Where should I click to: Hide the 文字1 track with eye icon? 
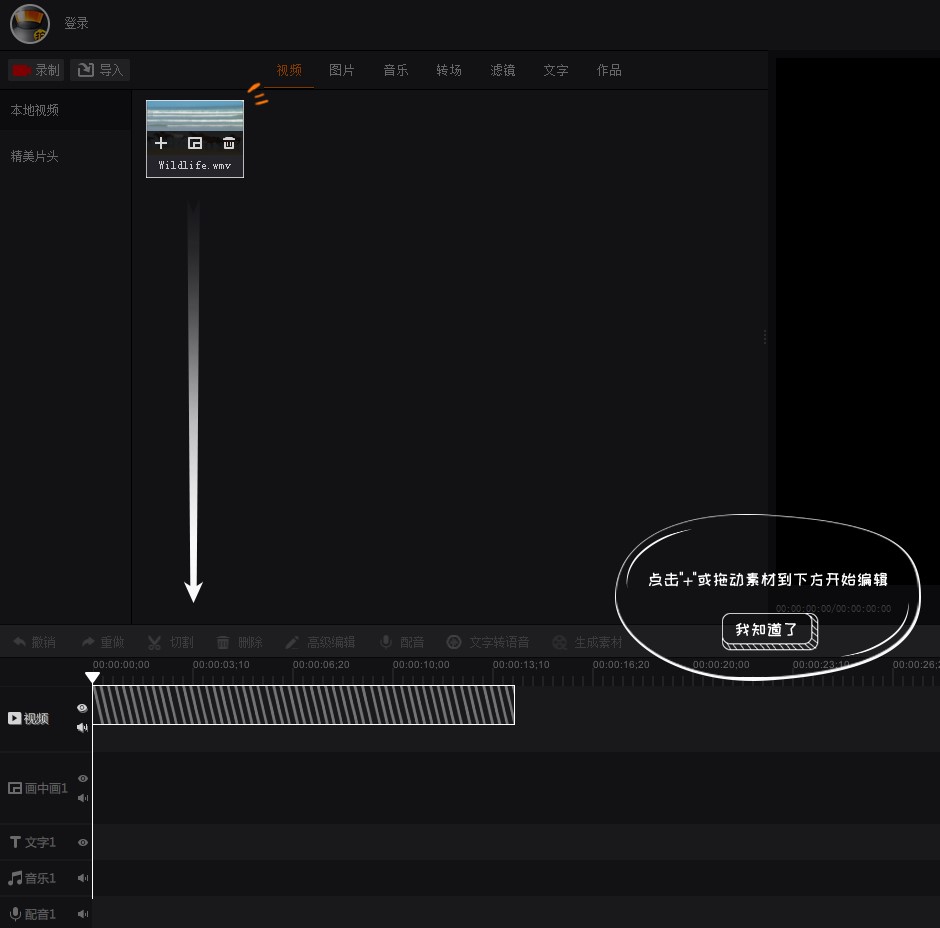[x=83, y=843]
